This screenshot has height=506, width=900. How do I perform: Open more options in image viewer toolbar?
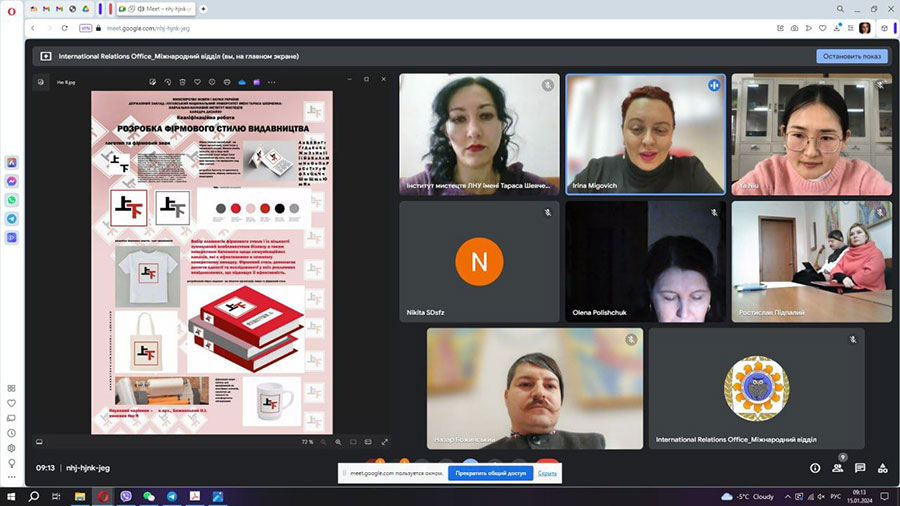(272, 82)
